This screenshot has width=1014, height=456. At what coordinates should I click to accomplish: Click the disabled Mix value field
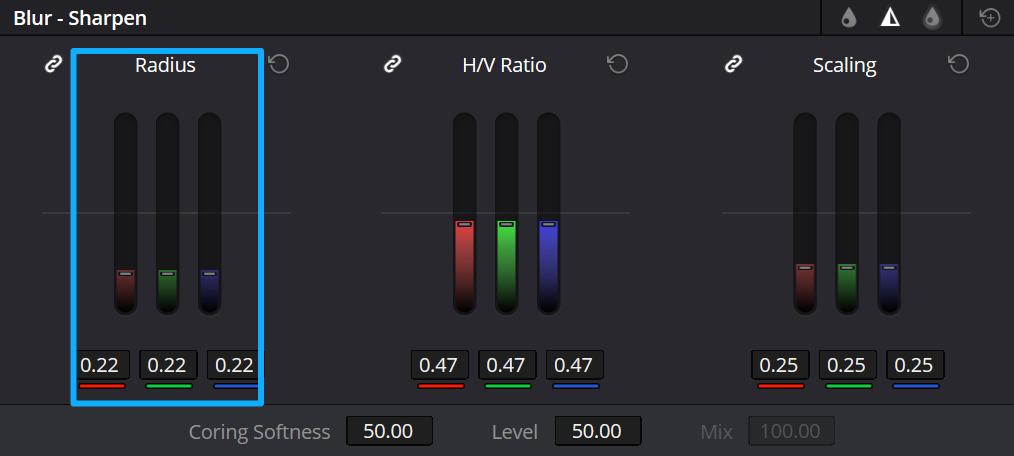pos(792,431)
